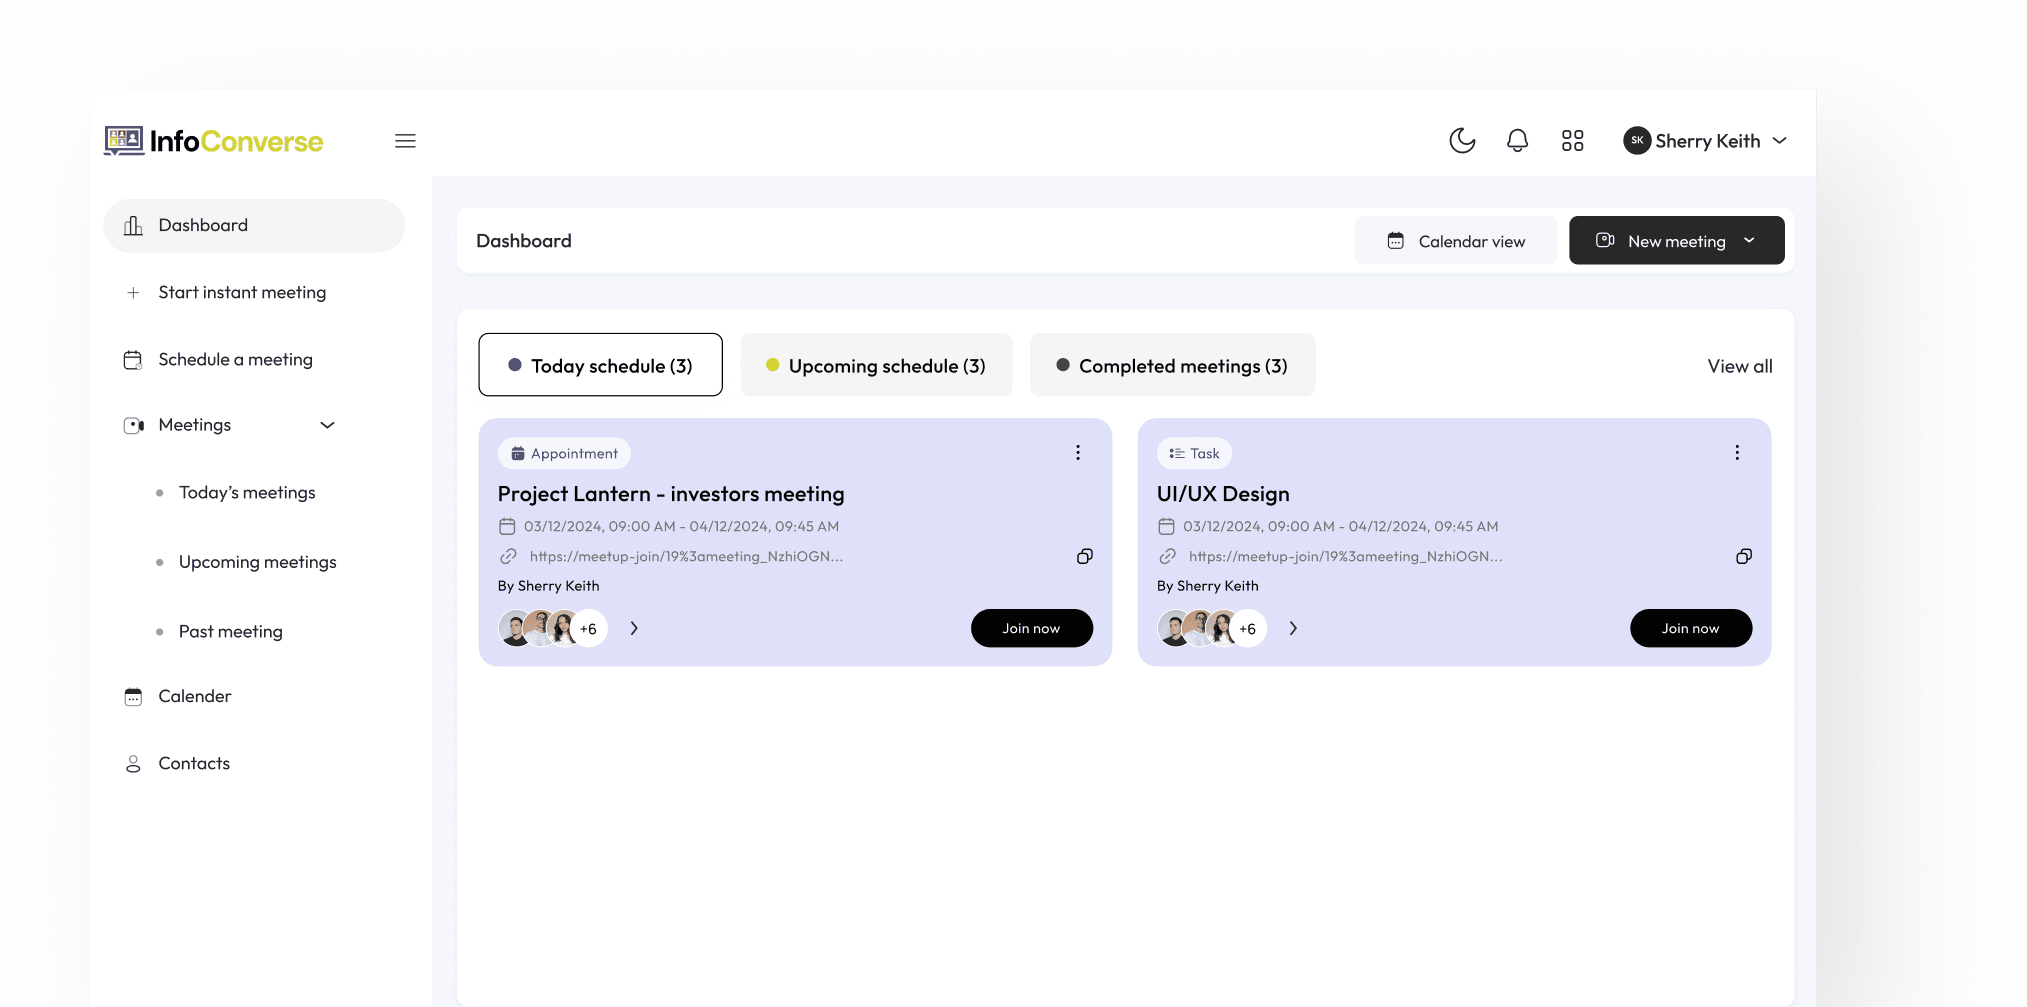Click the Meetings camera icon in sidebar
The height and width of the screenshot is (1007, 2027).
[x=133, y=426]
